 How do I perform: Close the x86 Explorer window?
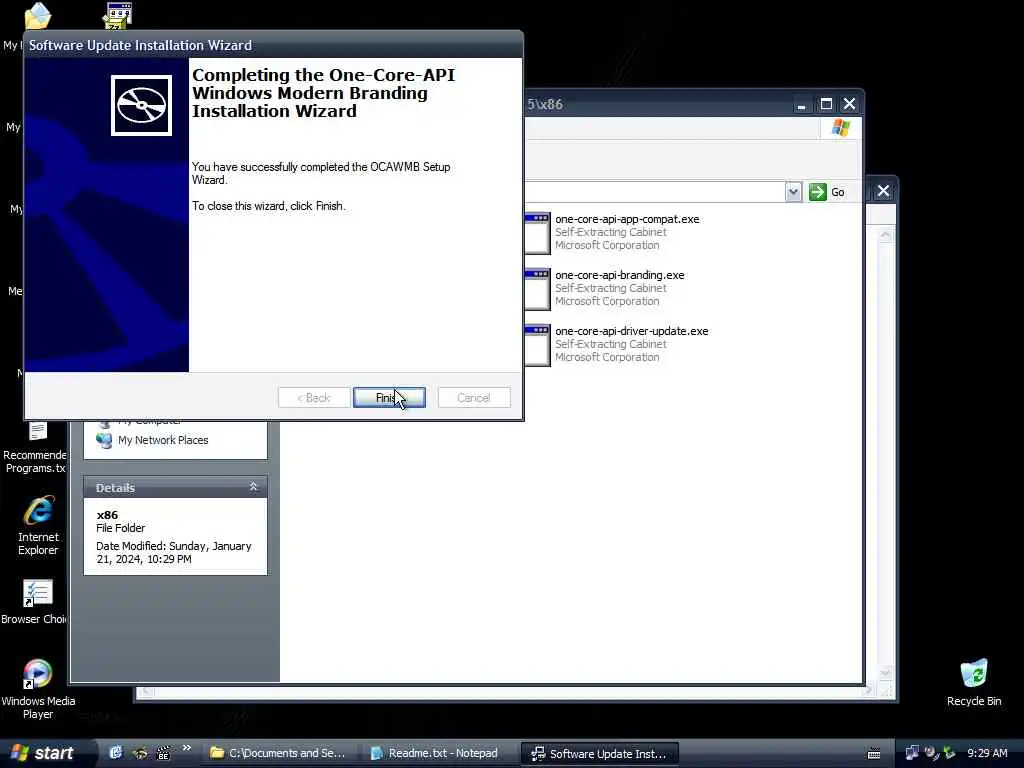[850, 104]
